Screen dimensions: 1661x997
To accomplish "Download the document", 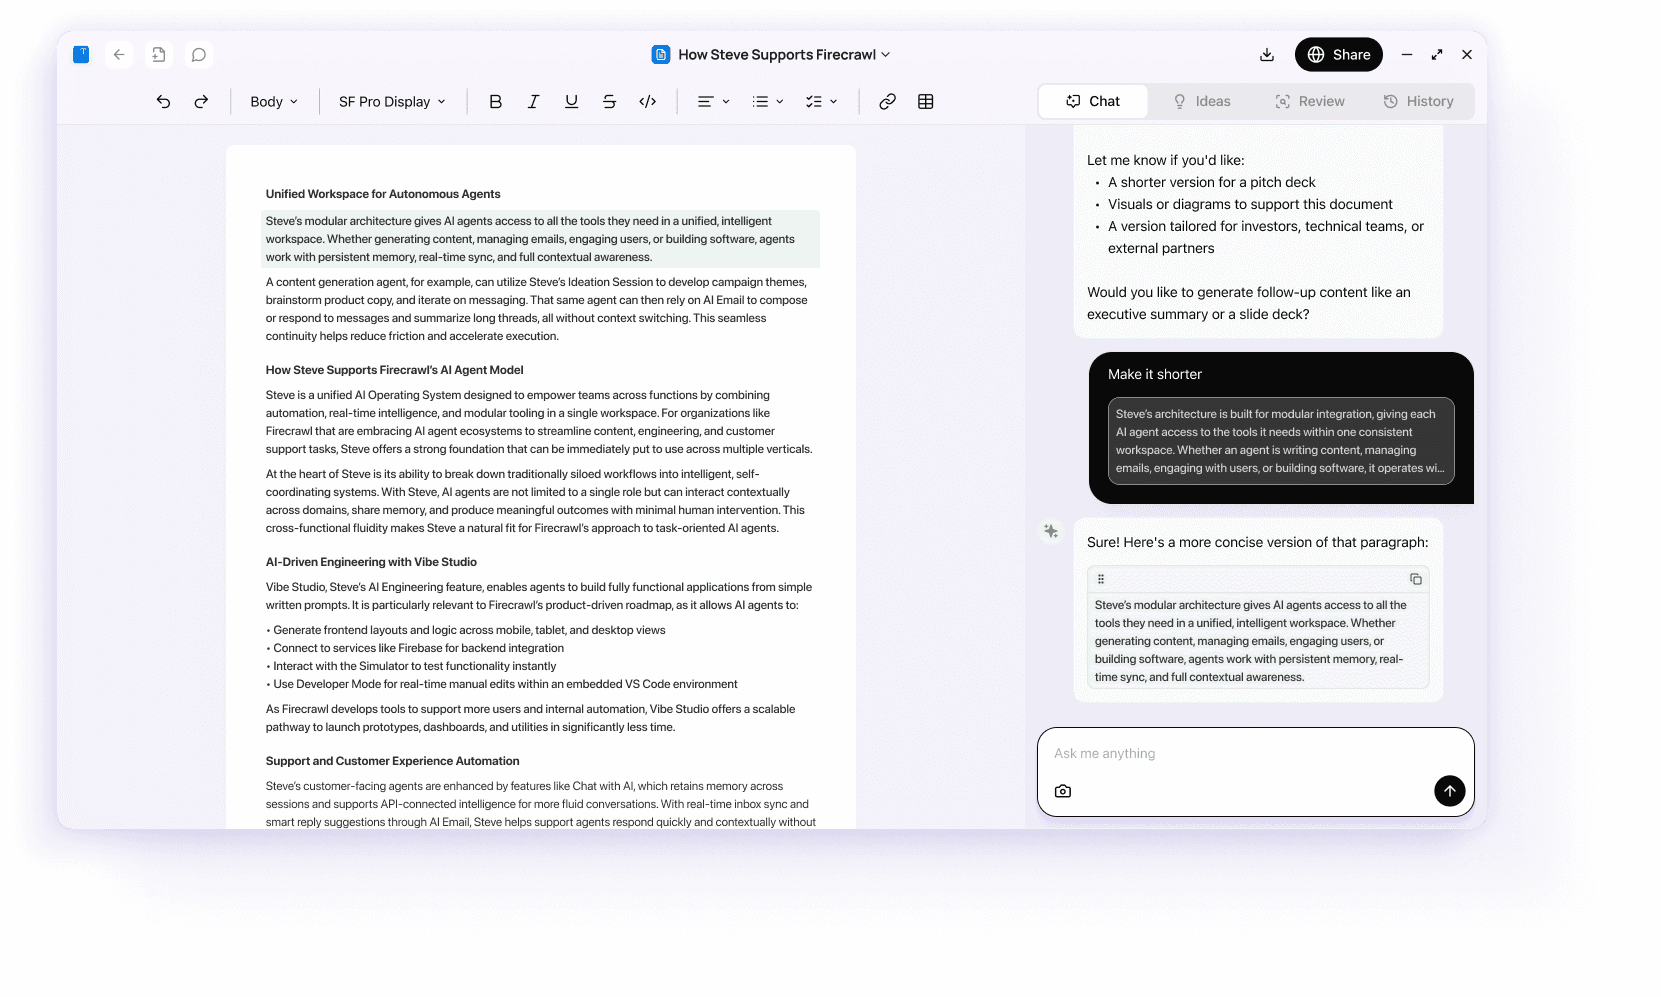I will pyautogui.click(x=1267, y=55).
